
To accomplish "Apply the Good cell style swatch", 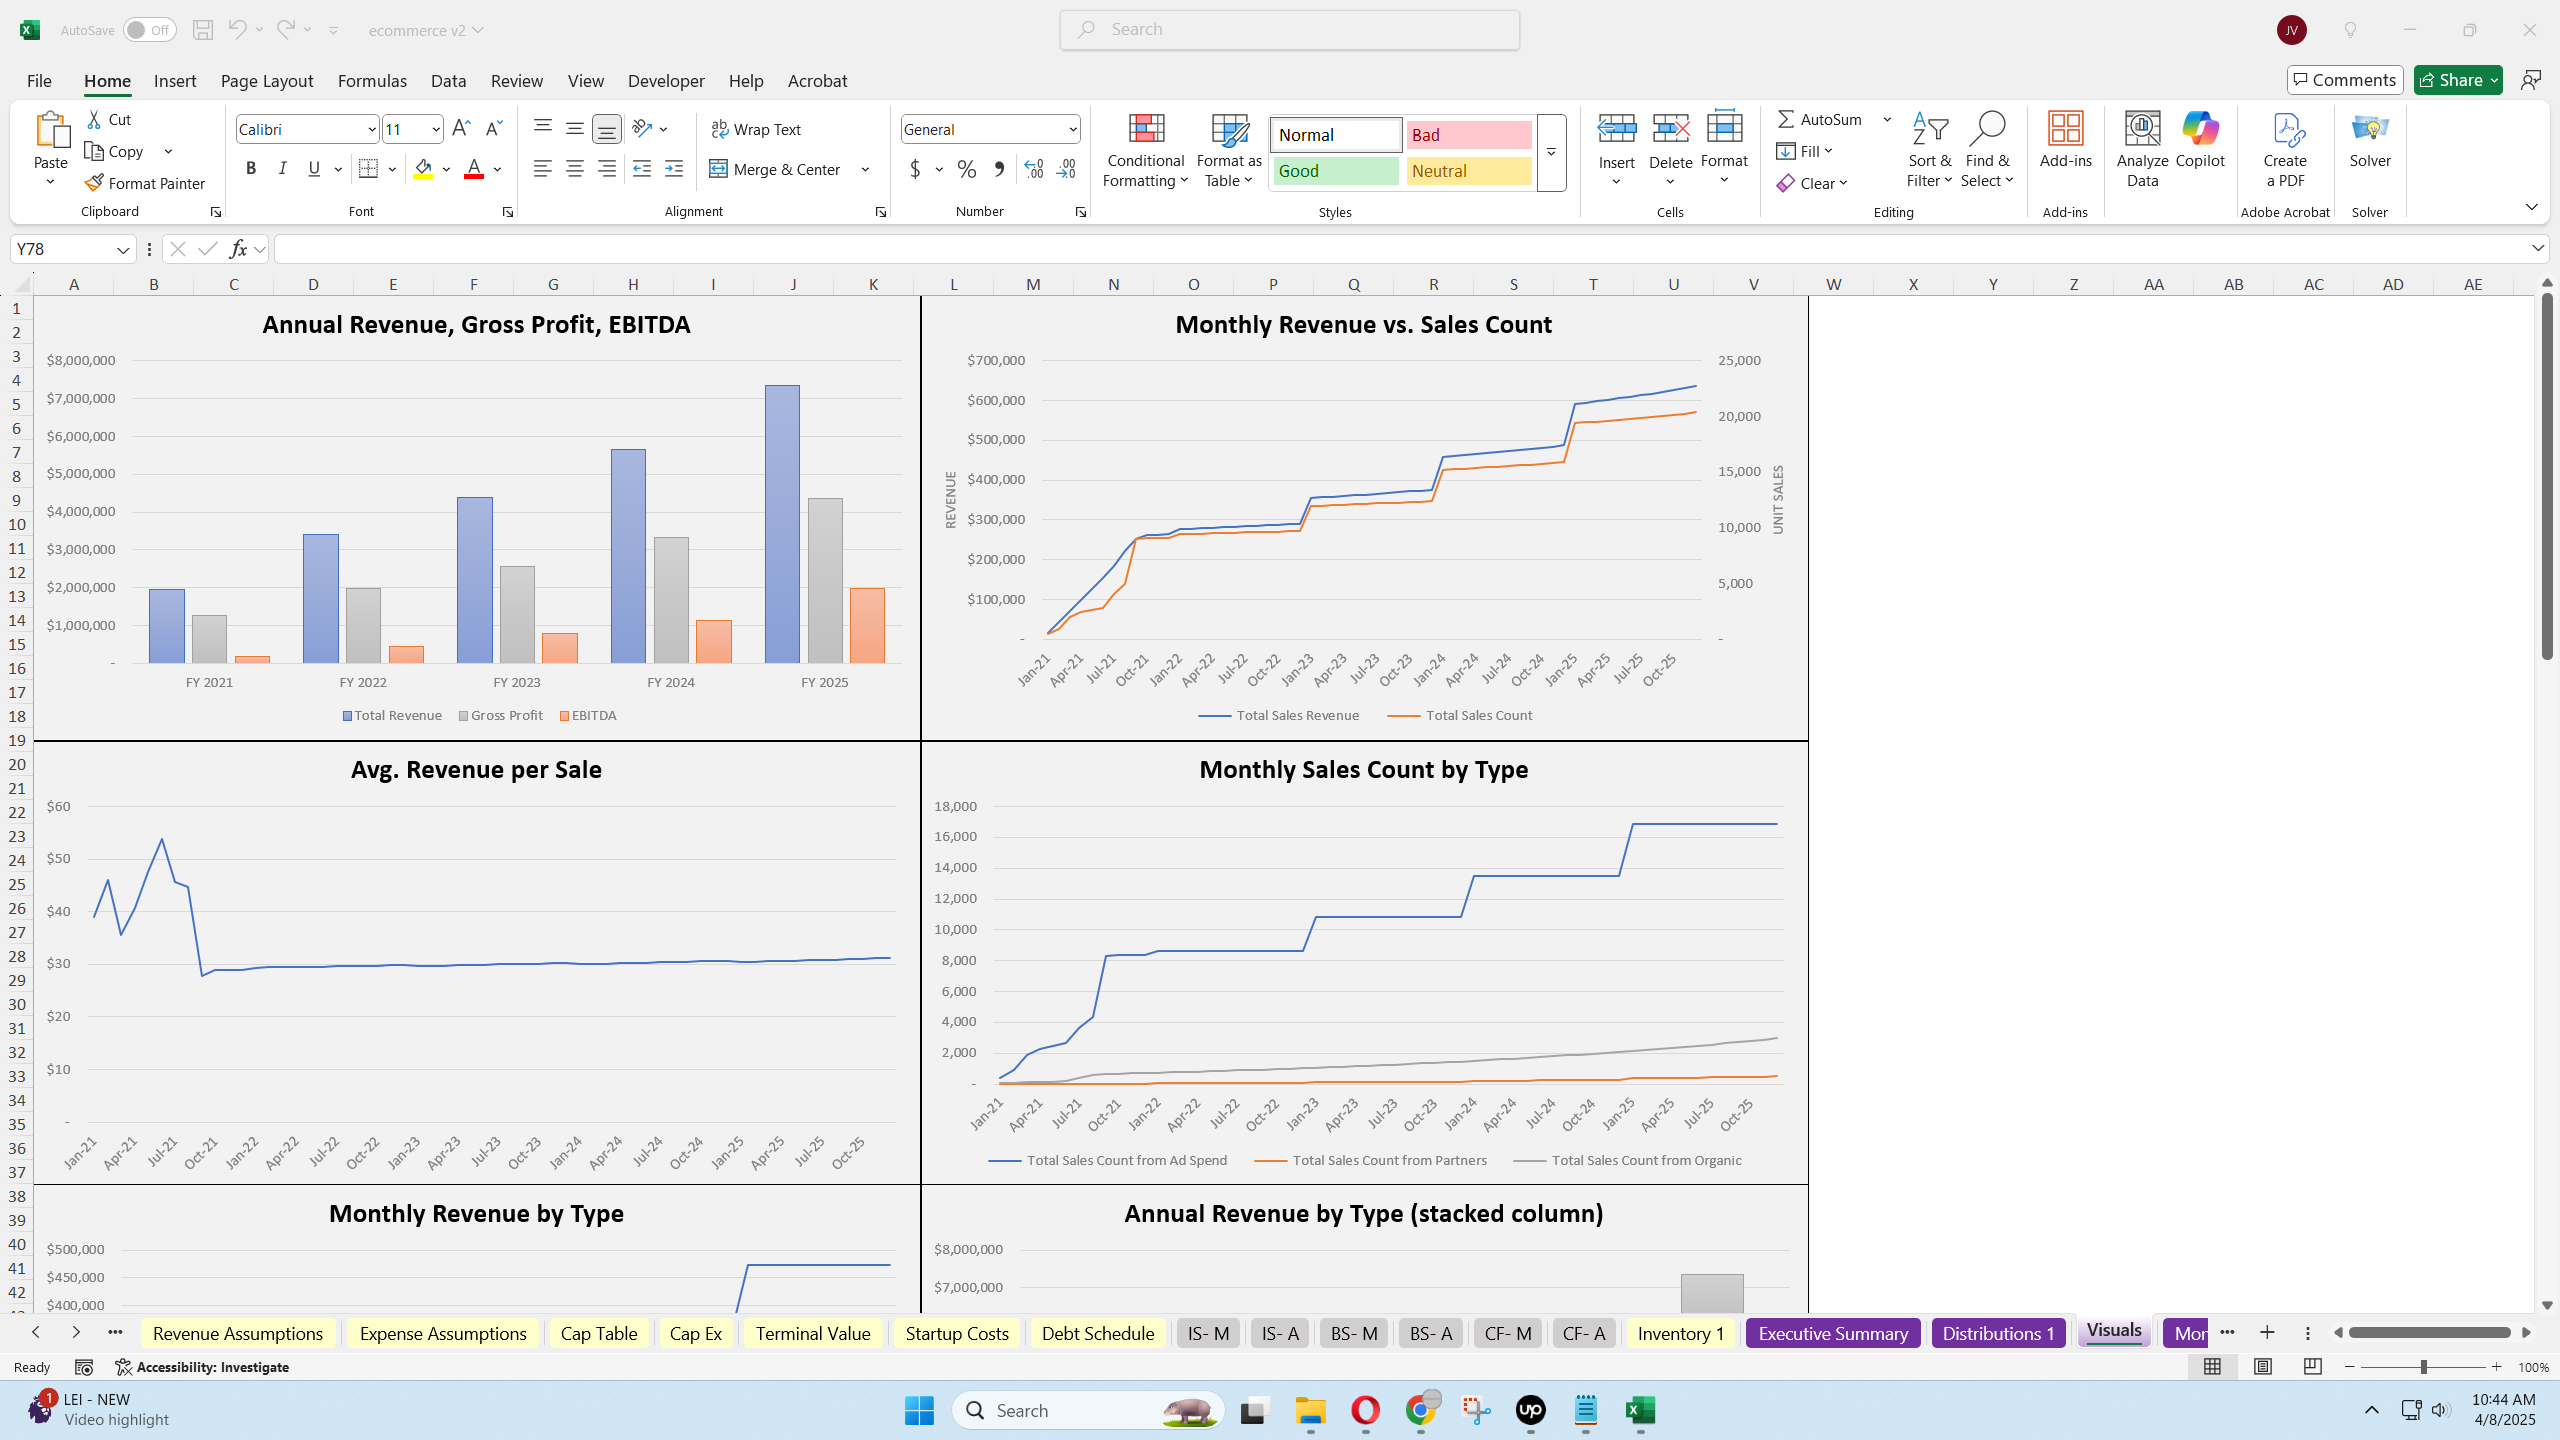I will [x=1335, y=171].
